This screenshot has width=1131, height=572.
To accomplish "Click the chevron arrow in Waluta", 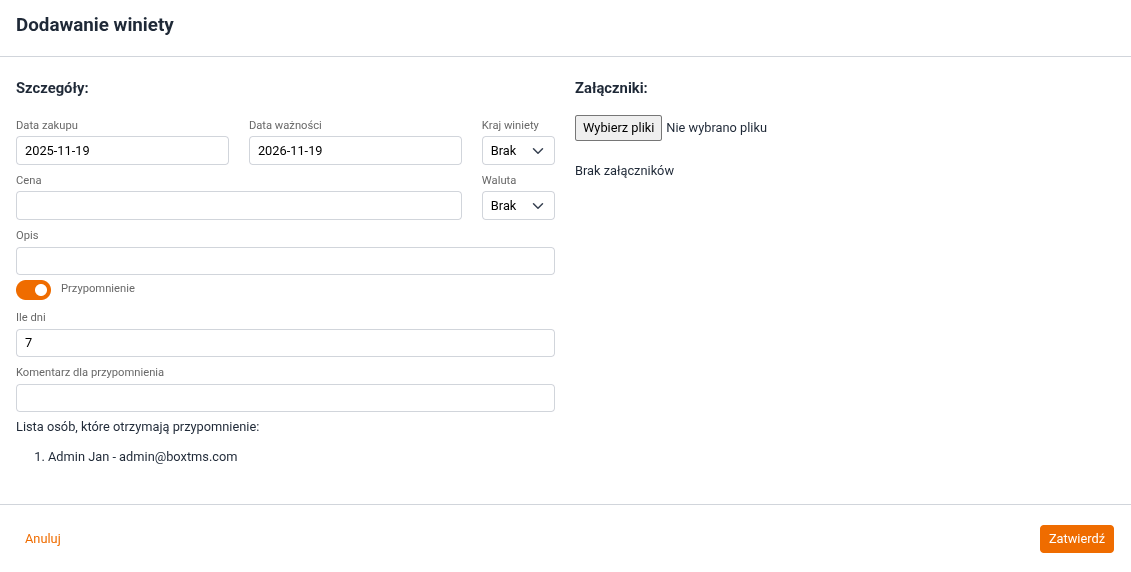I will click(x=538, y=205).
